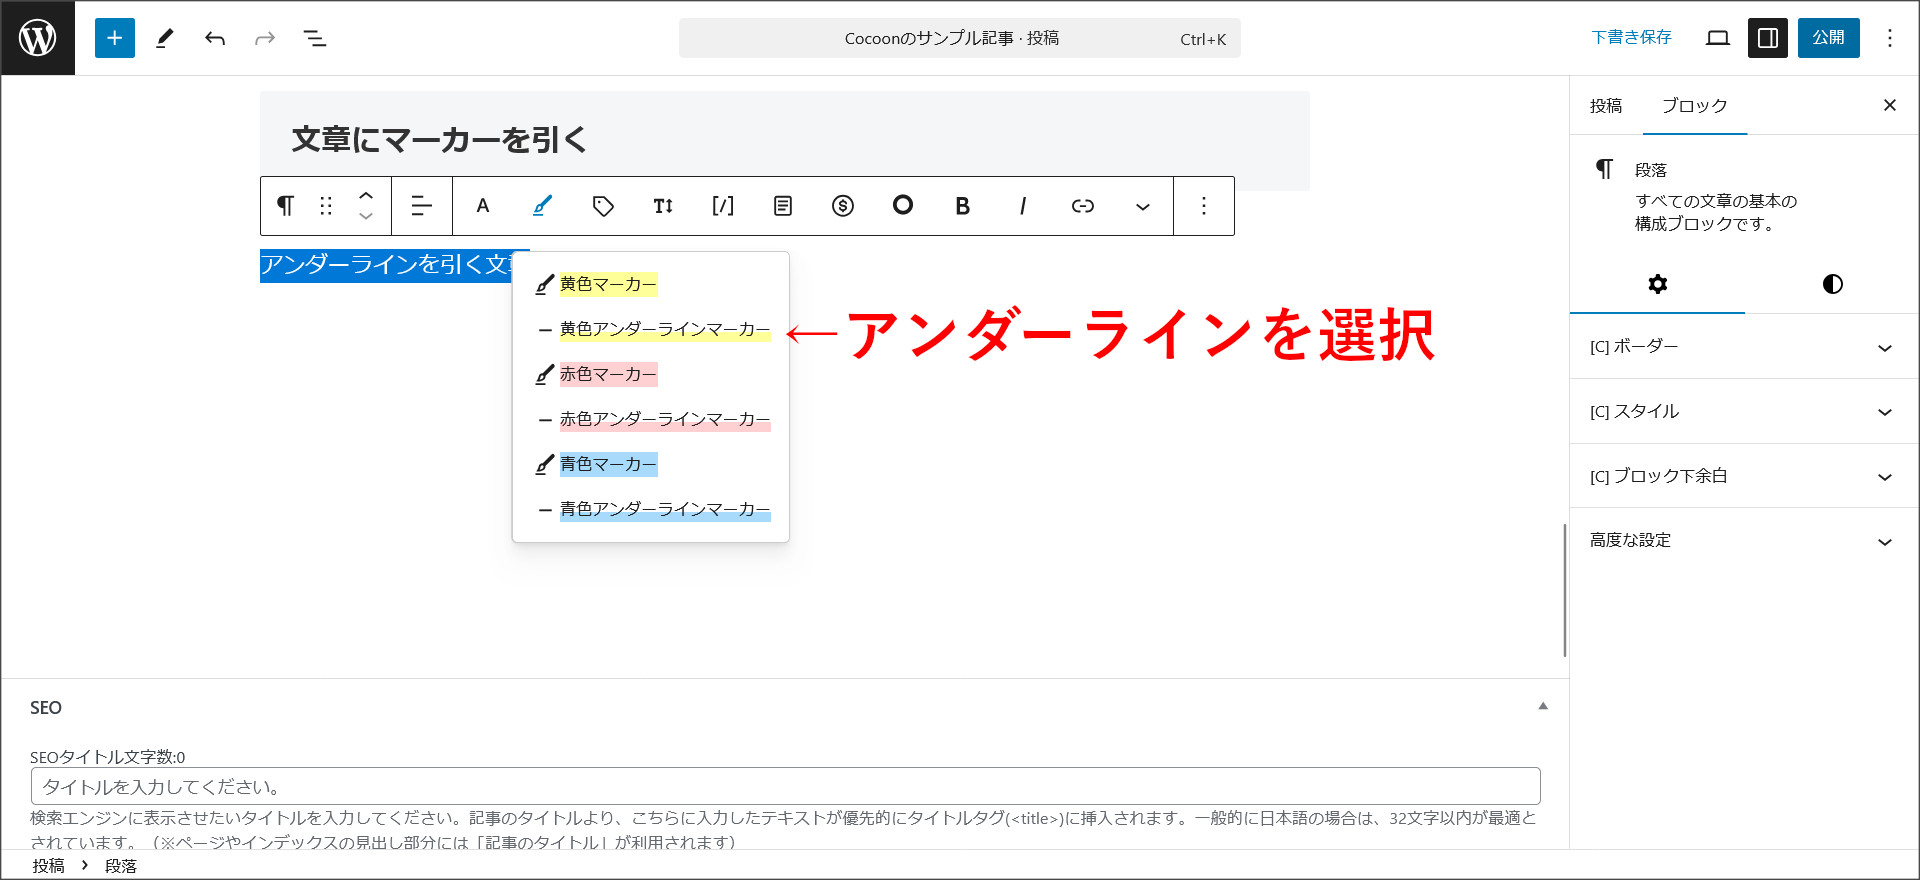Open the shortcode bracket tool
This screenshot has width=1920, height=880.
[723, 206]
